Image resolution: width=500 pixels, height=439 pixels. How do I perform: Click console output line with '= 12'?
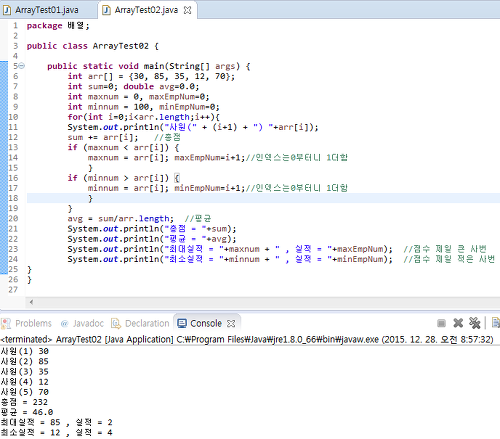tap(57, 433)
